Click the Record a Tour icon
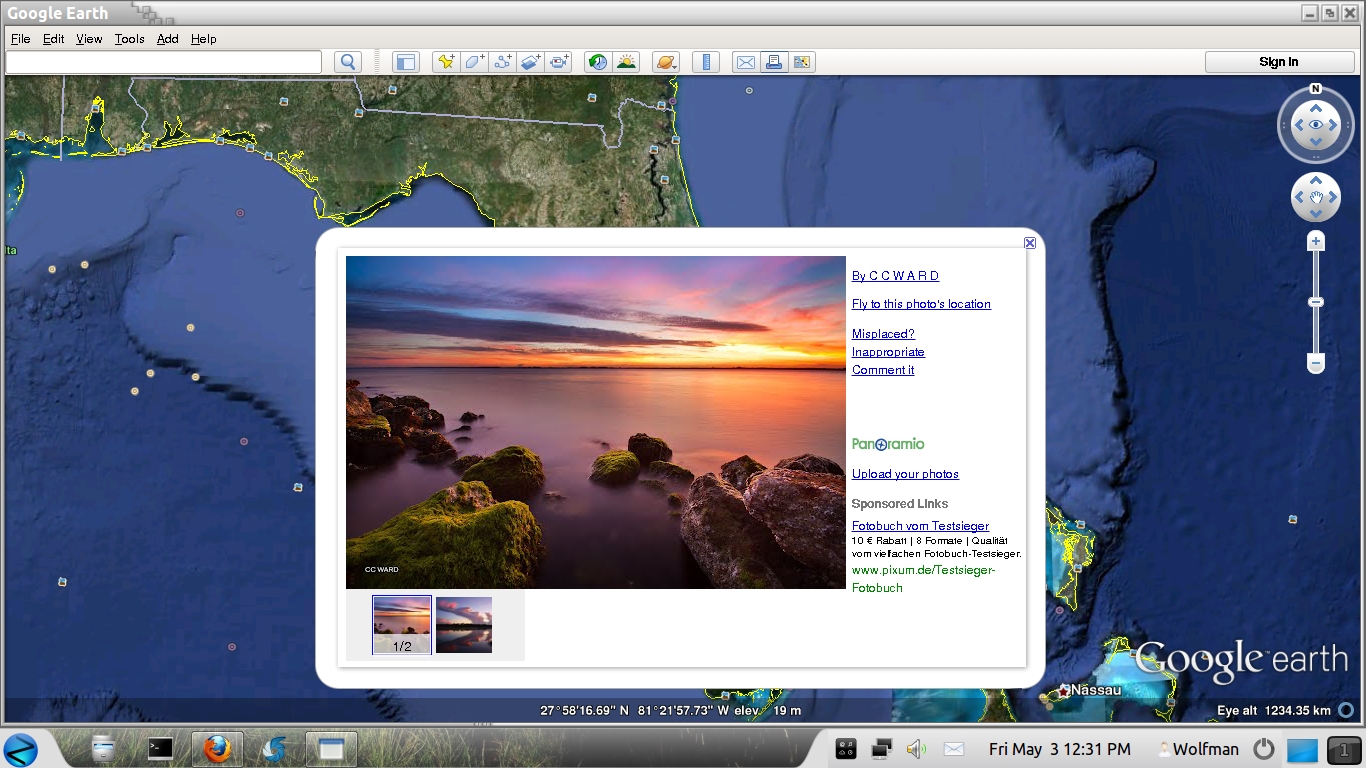This screenshot has width=1366, height=768. [x=558, y=62]
